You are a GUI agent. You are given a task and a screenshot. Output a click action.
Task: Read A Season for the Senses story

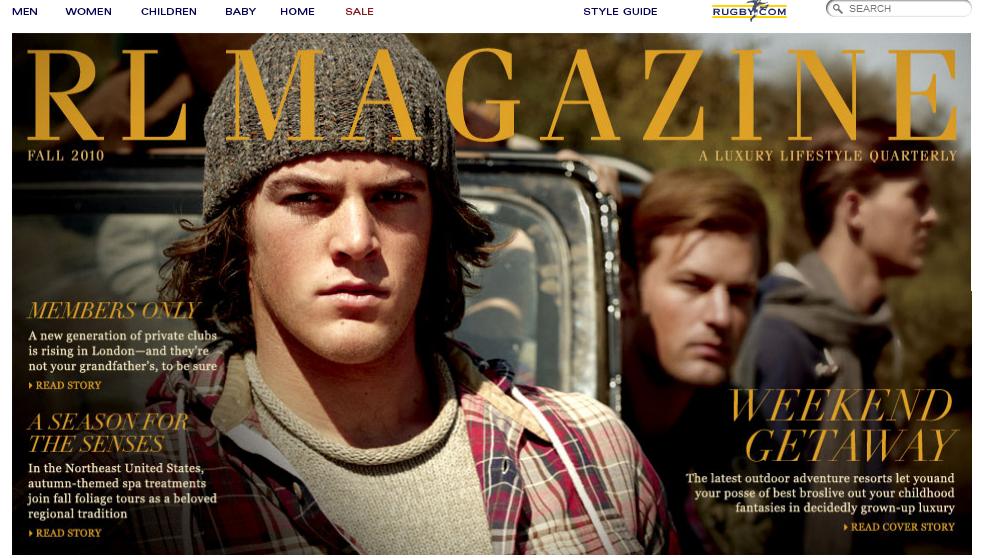coord(68,533)
